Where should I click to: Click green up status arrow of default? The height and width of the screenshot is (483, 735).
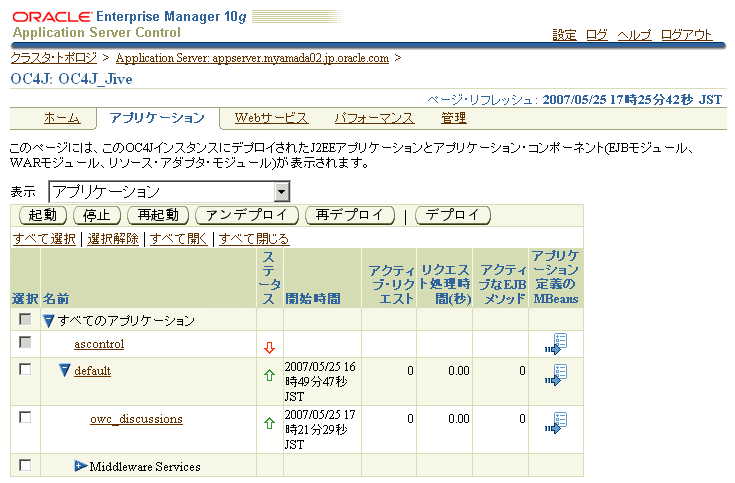[269, 375]
